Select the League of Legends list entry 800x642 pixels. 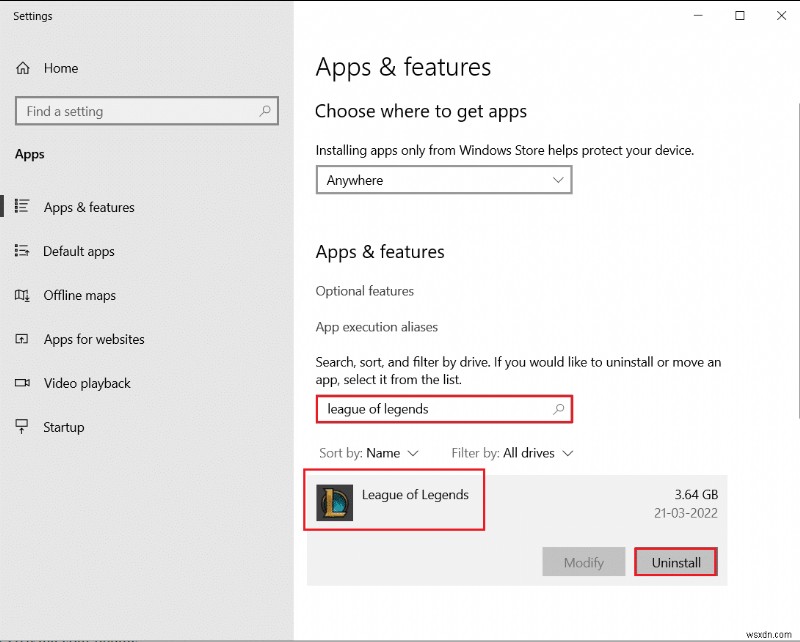[x=414, y=494]
